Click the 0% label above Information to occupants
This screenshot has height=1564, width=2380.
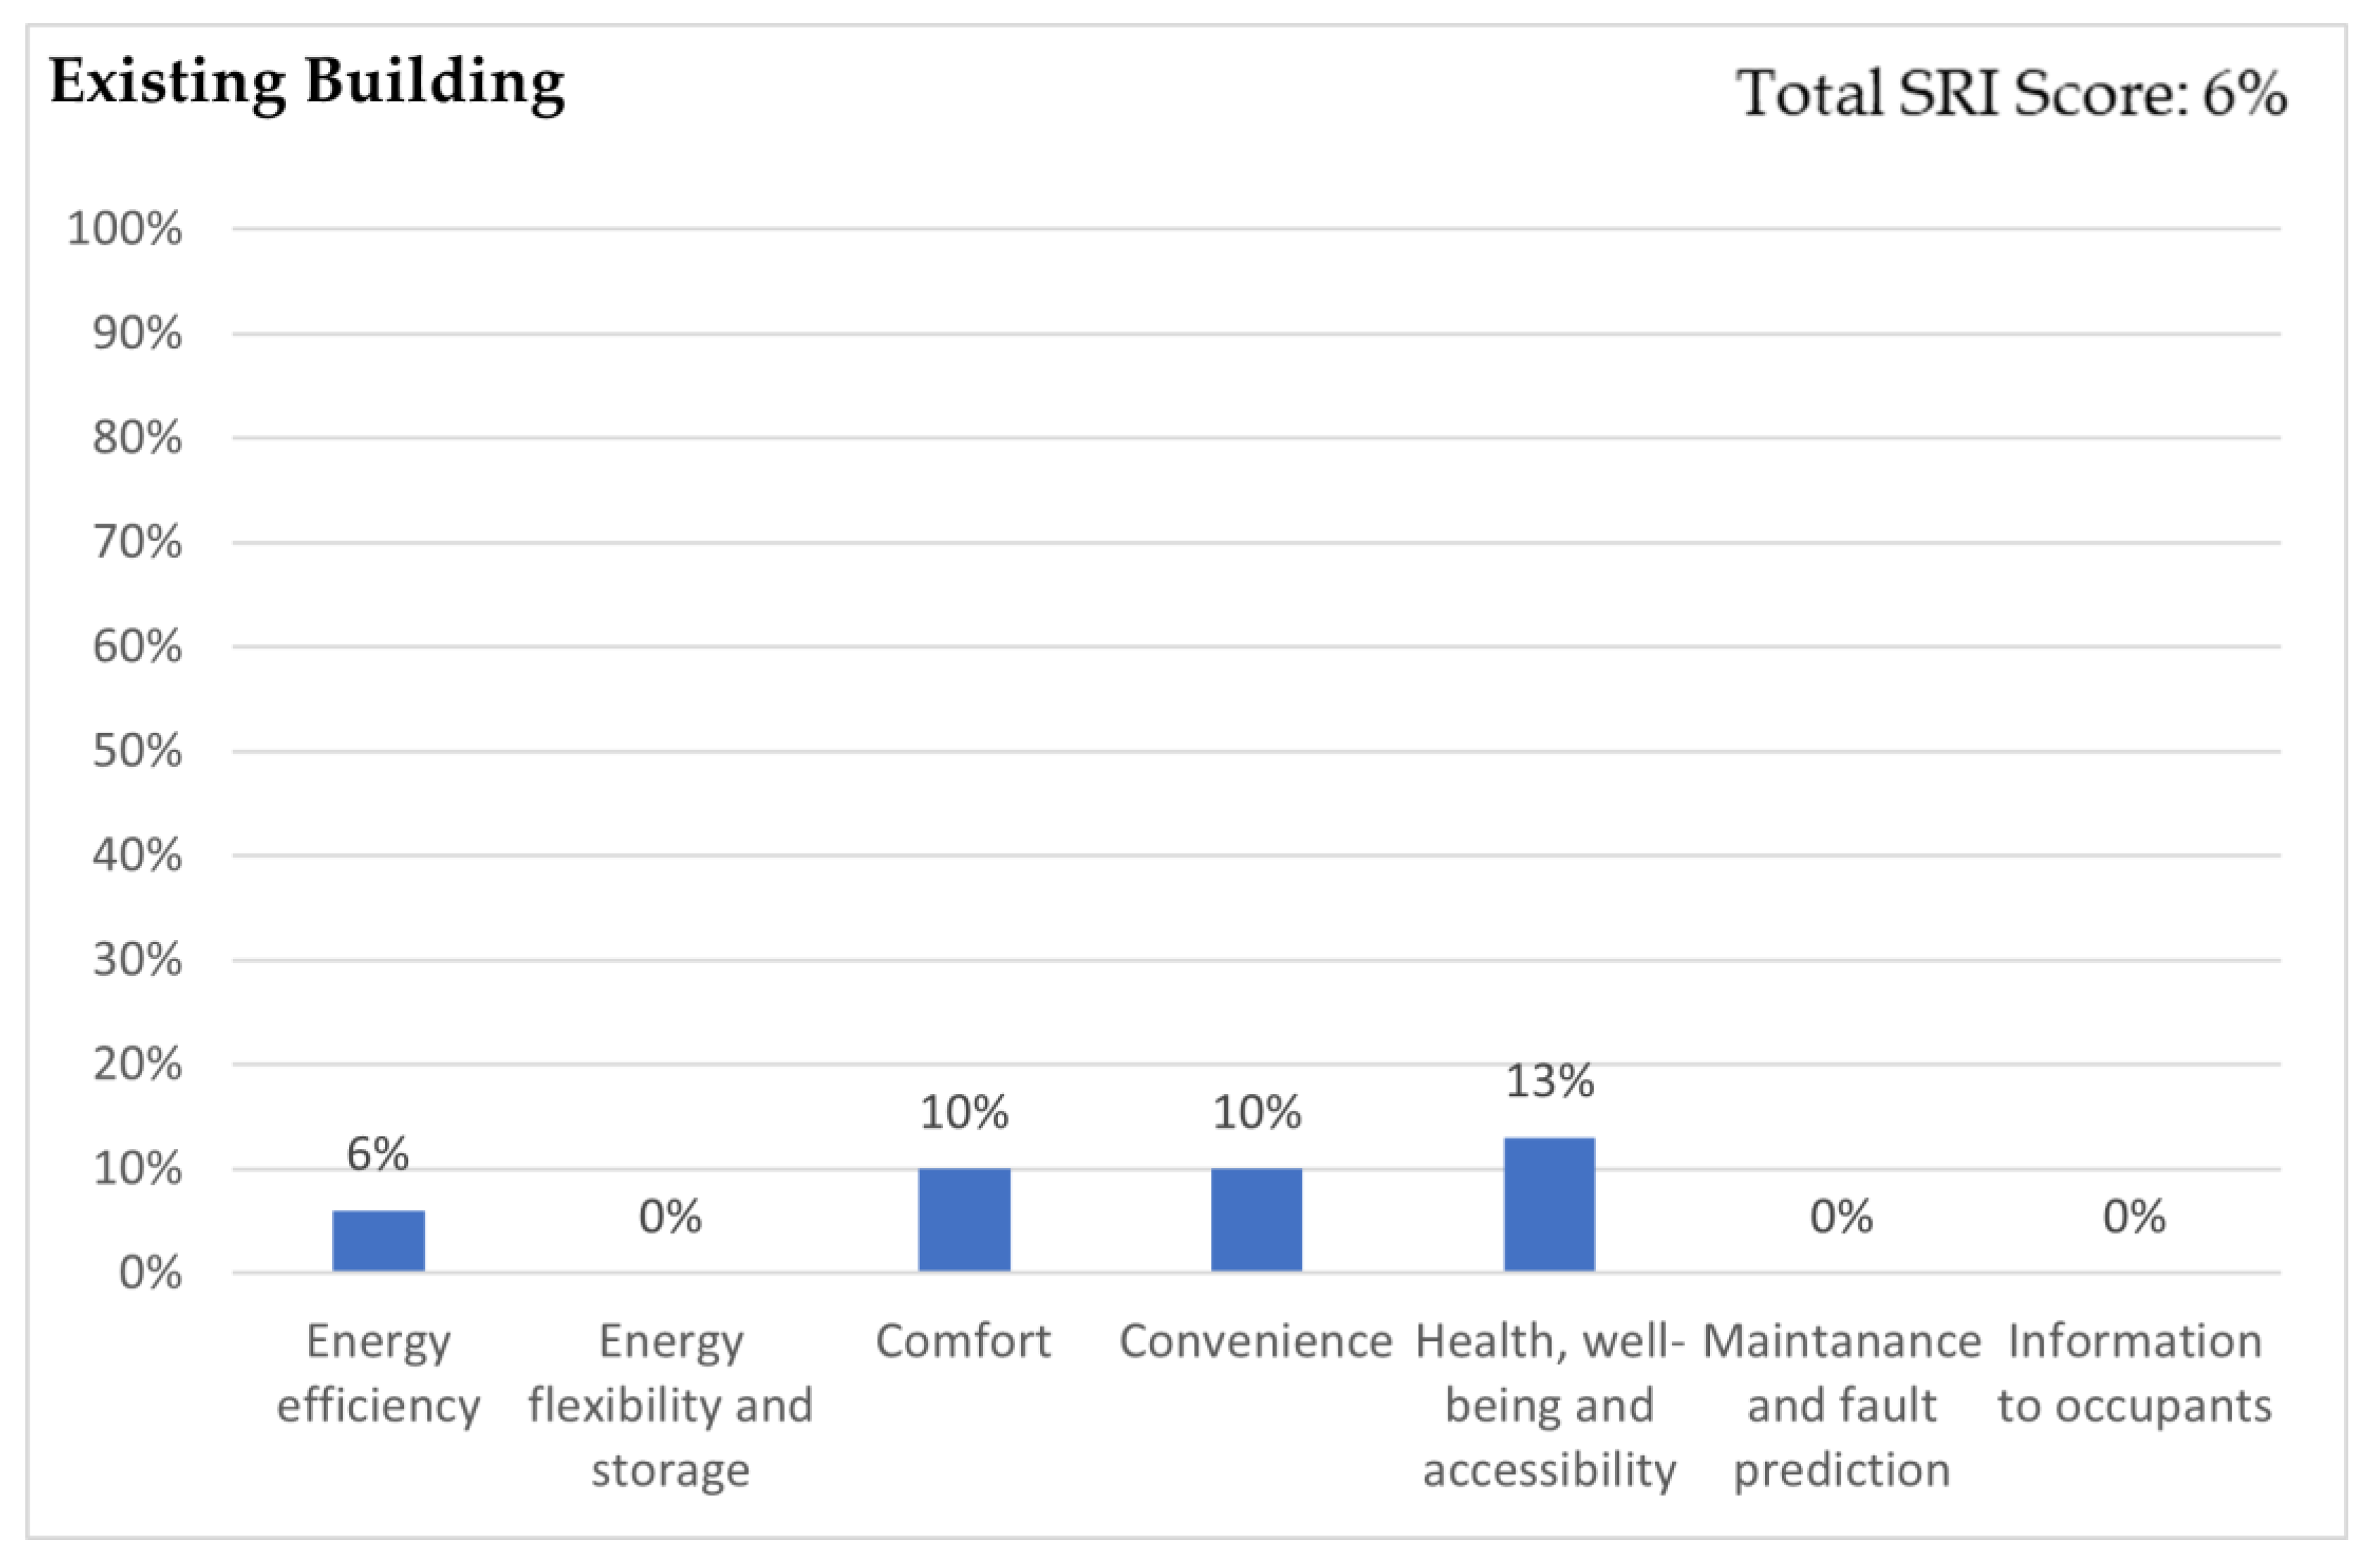pos(2134,1216)
